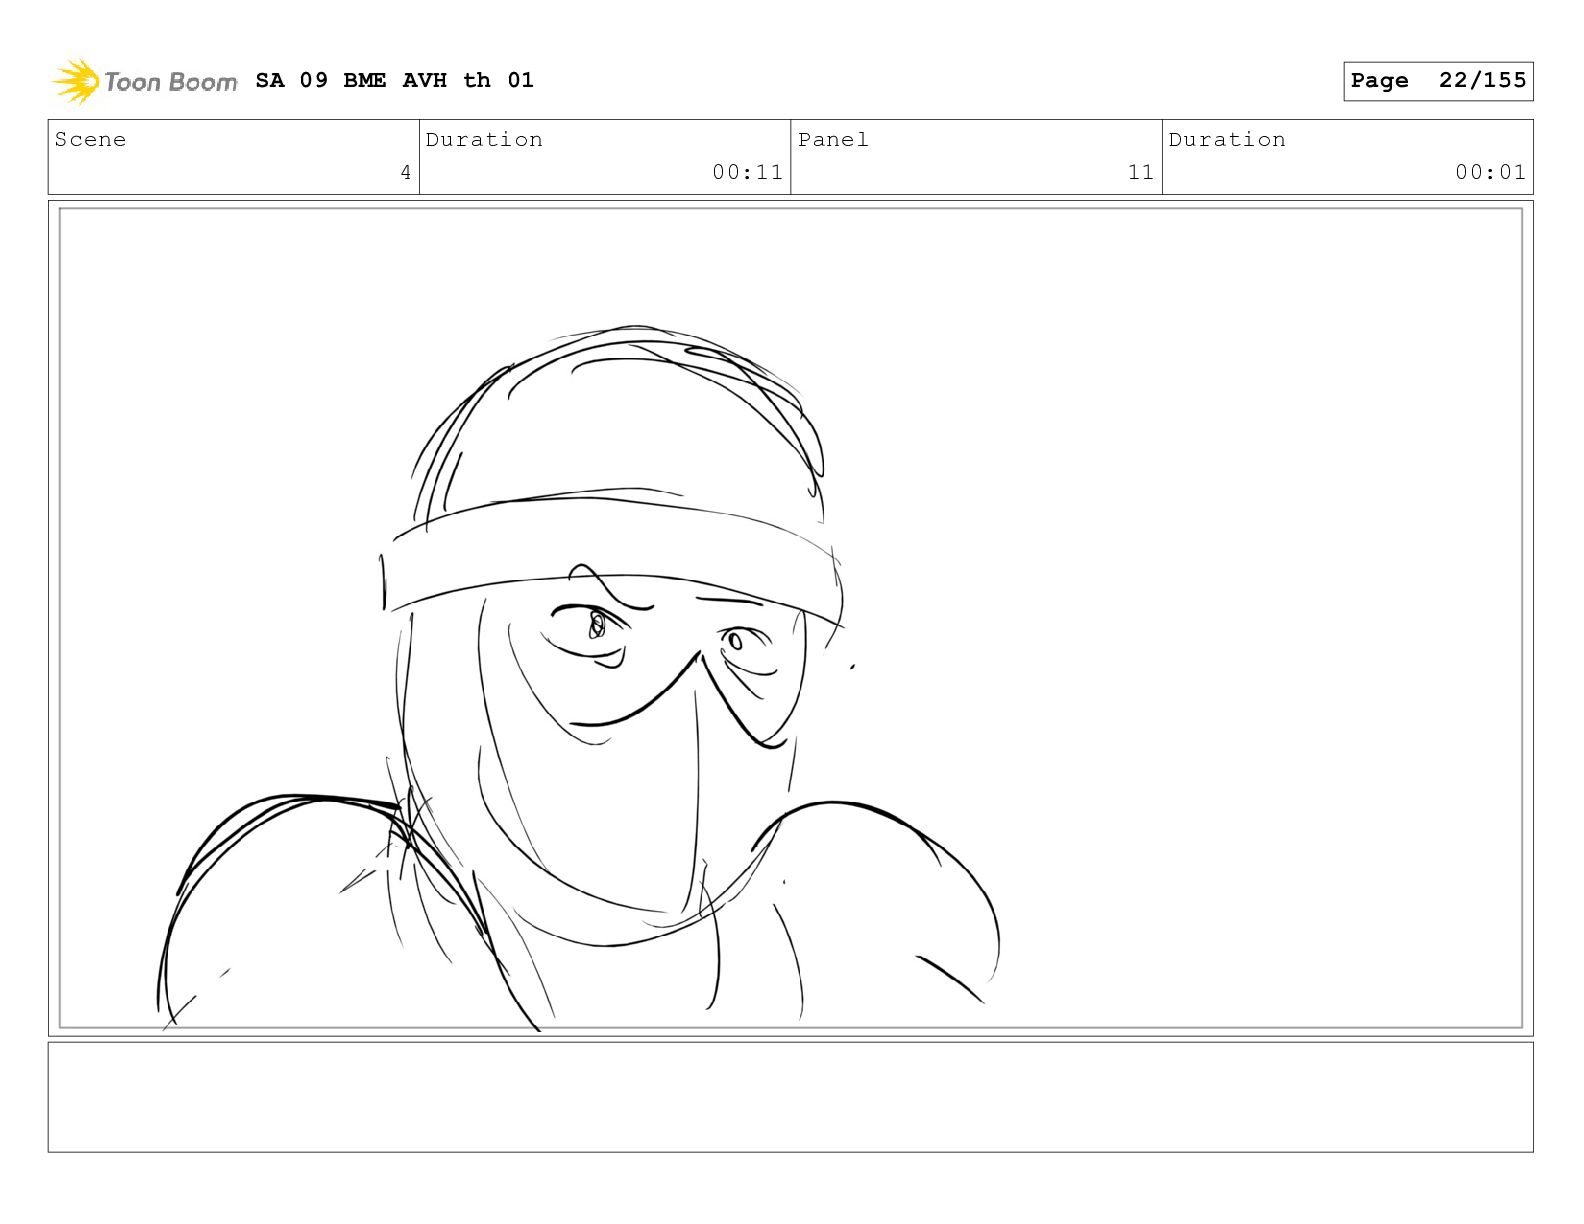Viewport: 1584px width, 1224px height.
Task: Click the storyboard sketch of masked character
Action: [579, 678]
